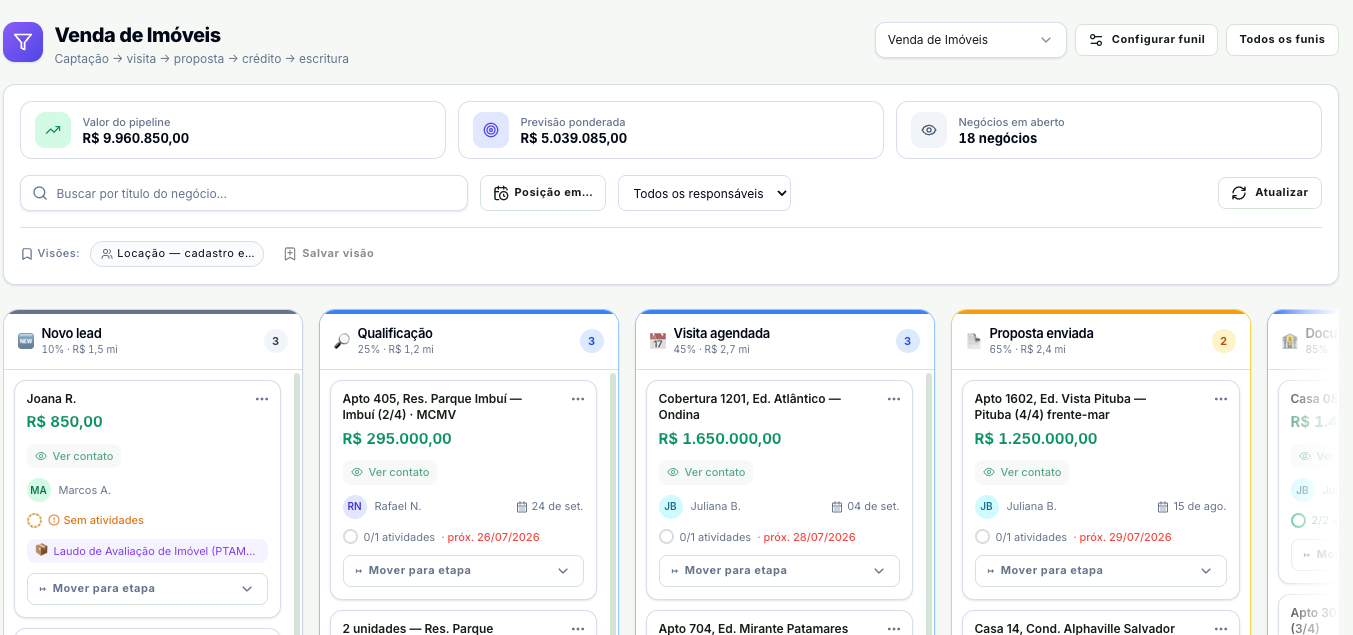Click Salvar visão
The width and height of the screenshot is (1353, 635).
tap(329, 254)
